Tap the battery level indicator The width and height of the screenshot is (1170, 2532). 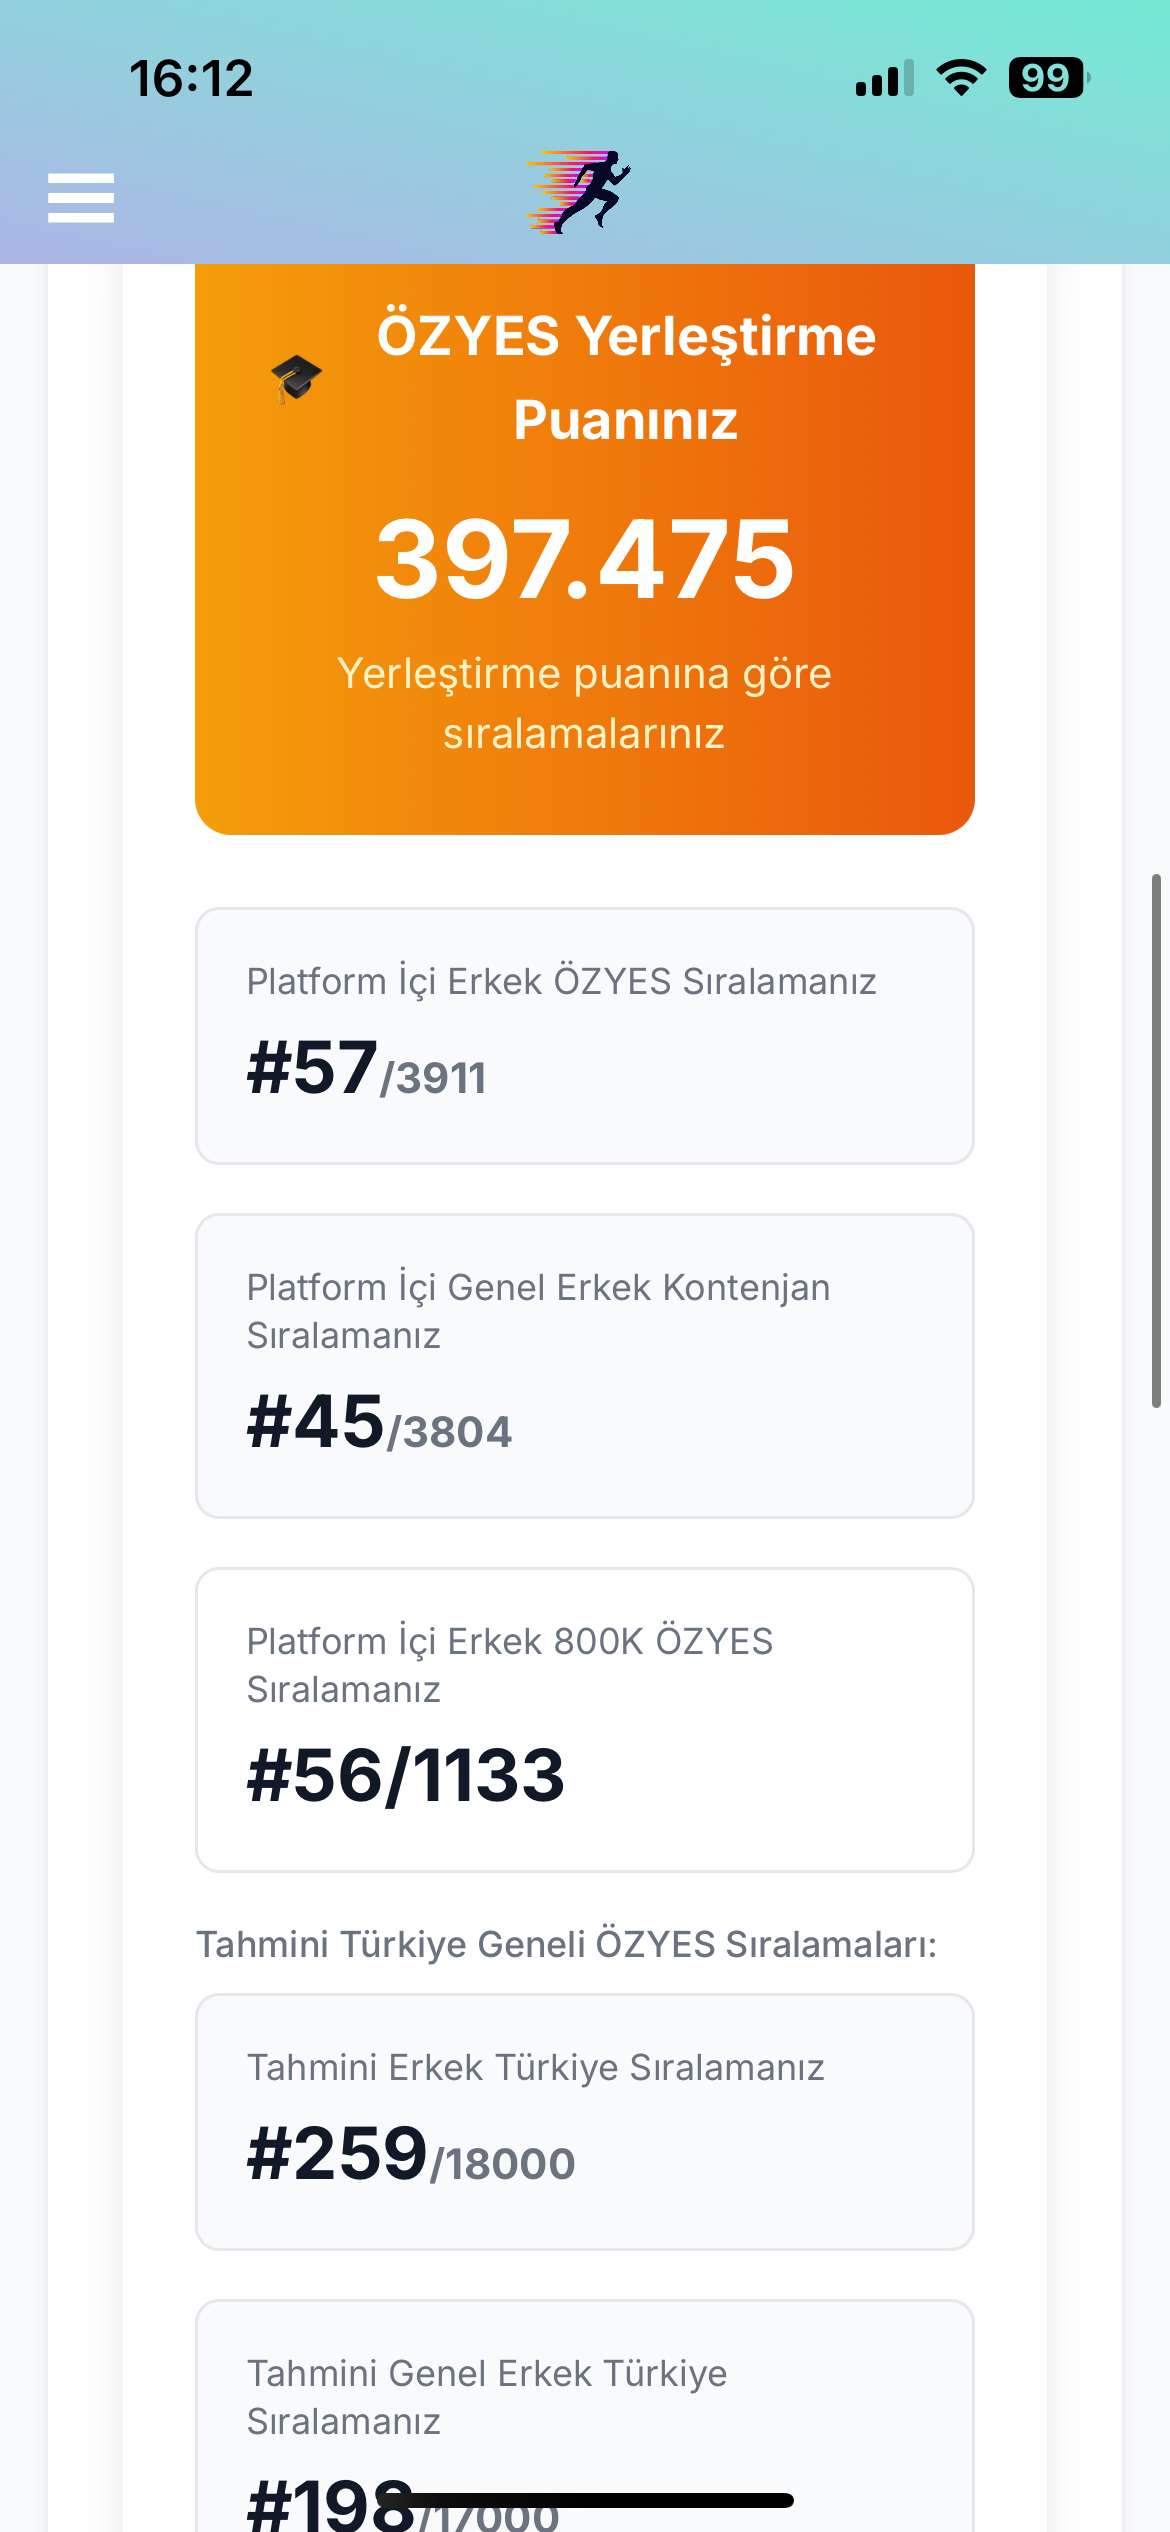pyautogui.click(x=1049, y=78)
